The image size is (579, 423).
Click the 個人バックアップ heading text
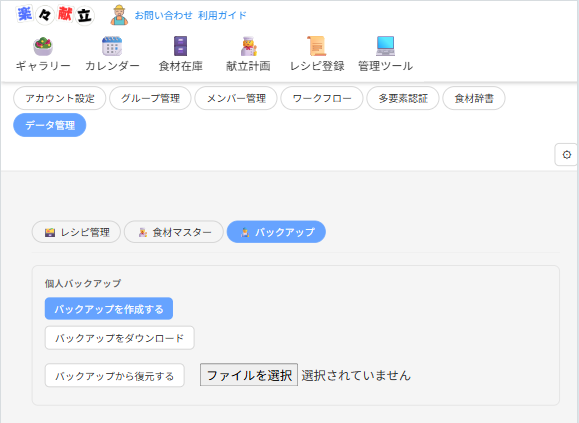(x=83, y=283)
